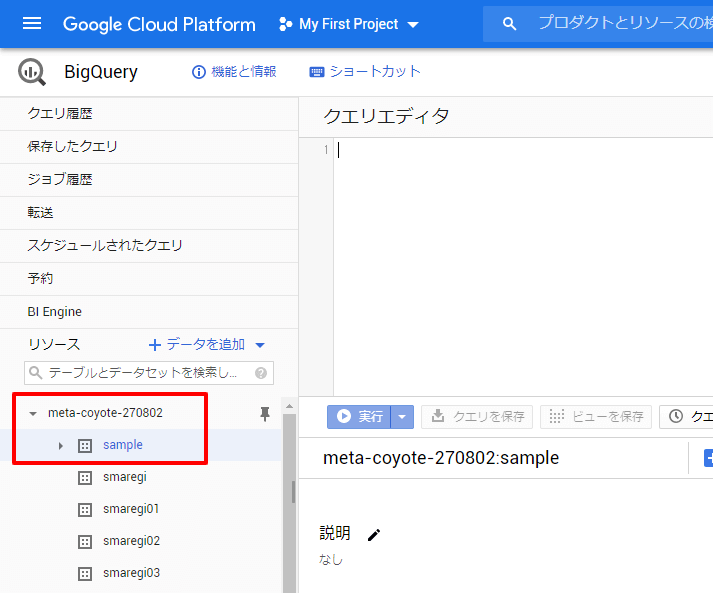Click the BigQuery logo icon

[32, 72]
